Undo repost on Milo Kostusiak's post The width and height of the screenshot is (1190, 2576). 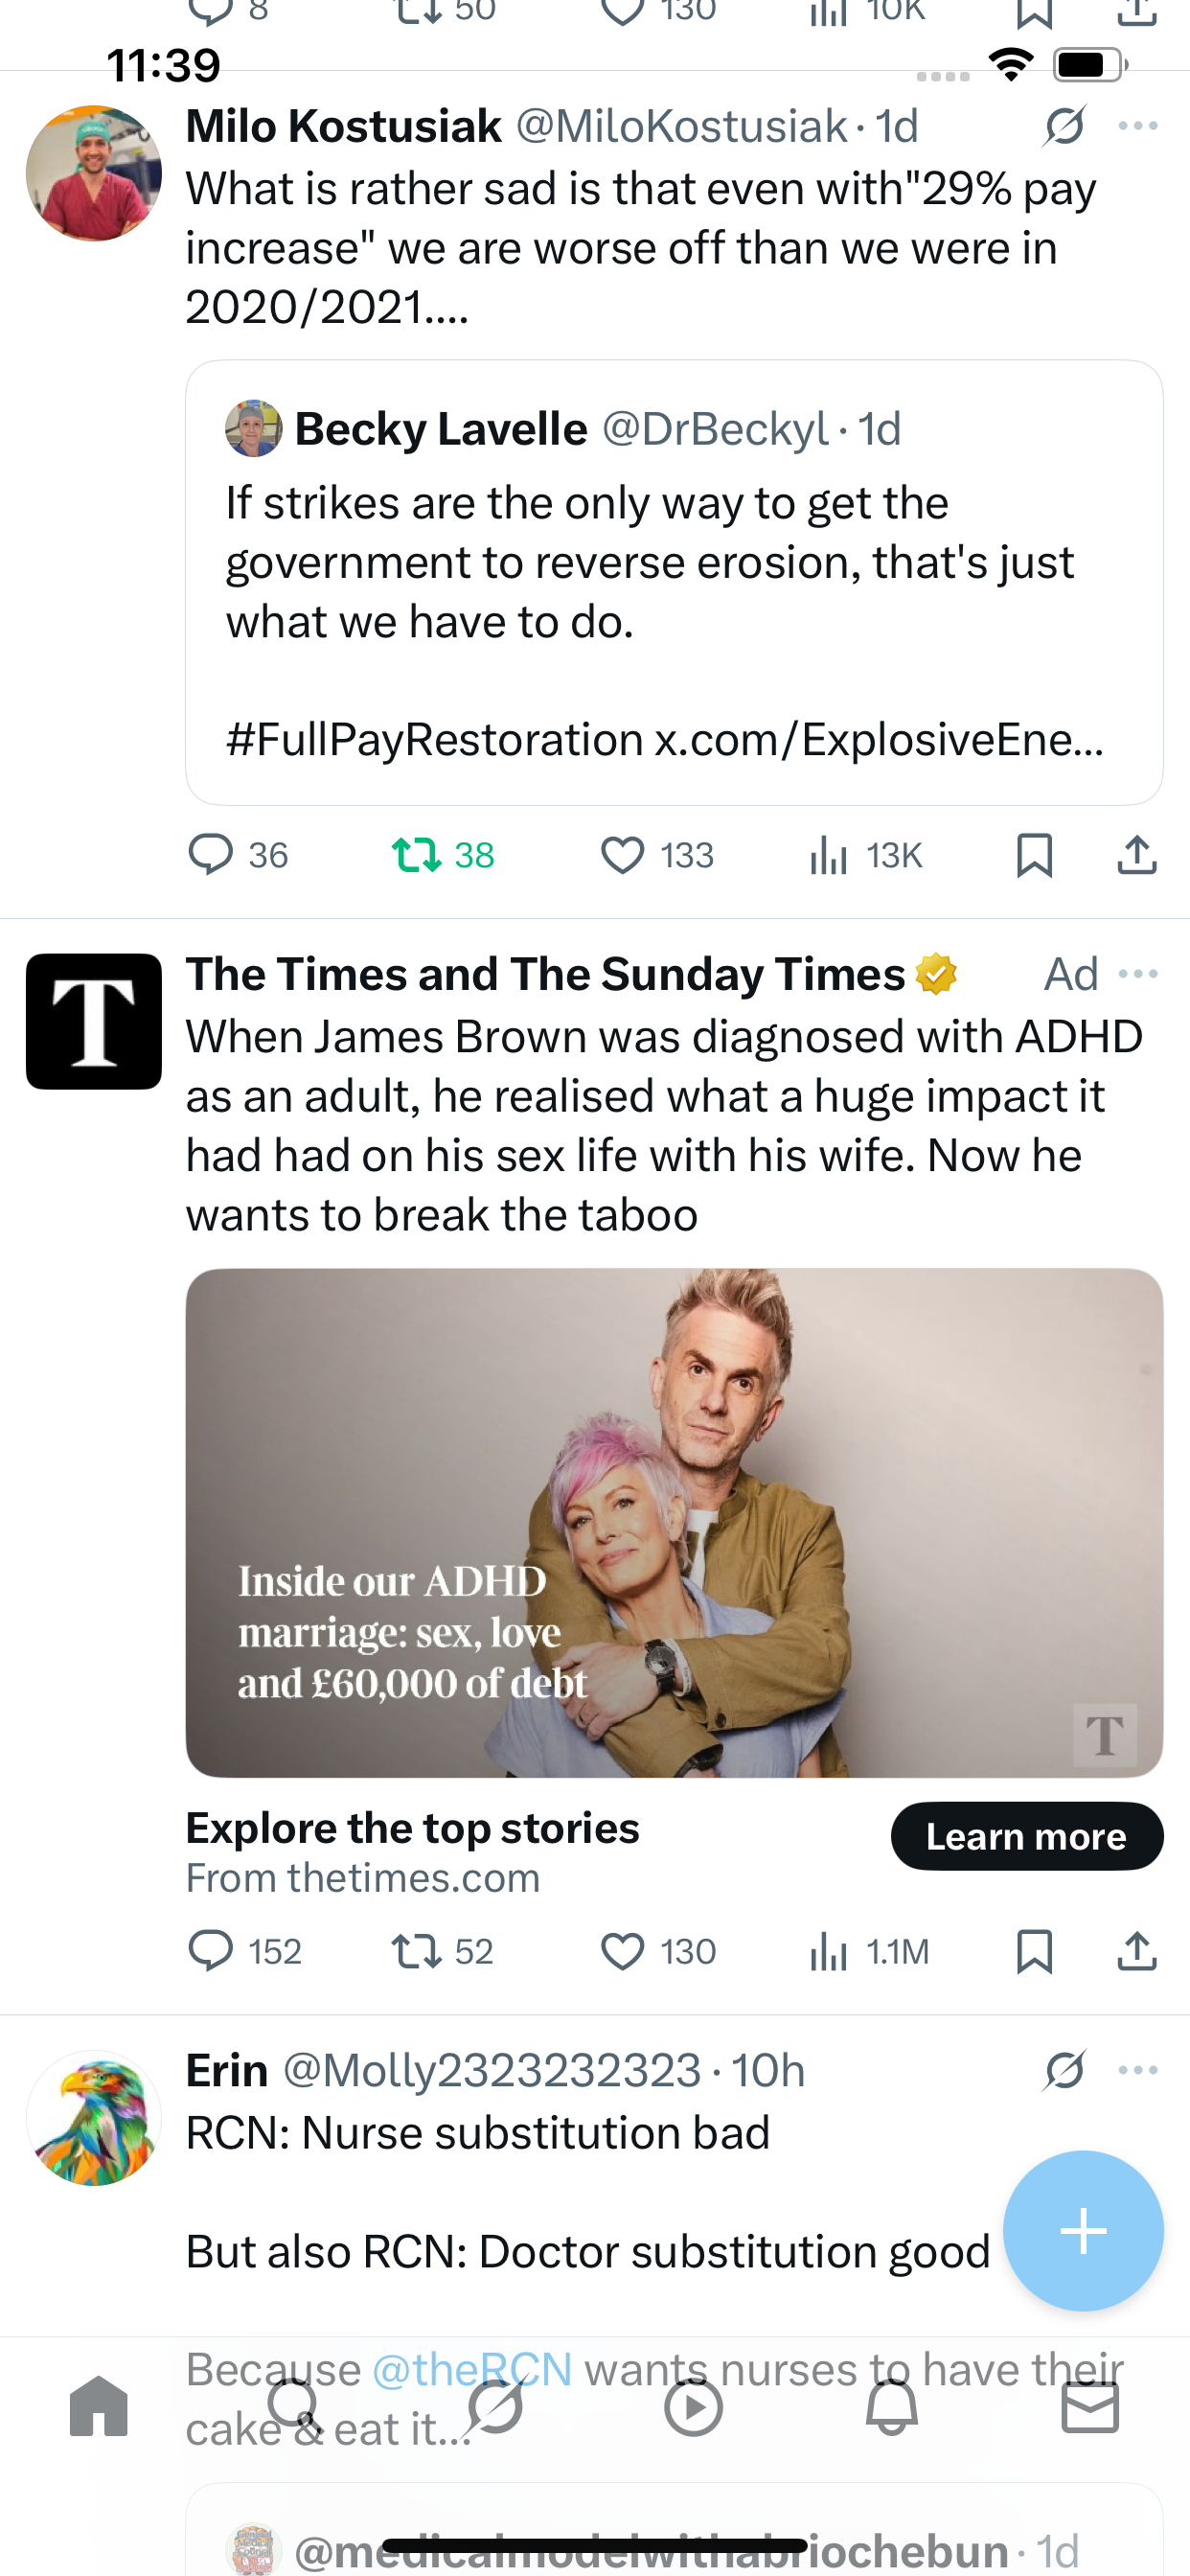coord(416,855)
